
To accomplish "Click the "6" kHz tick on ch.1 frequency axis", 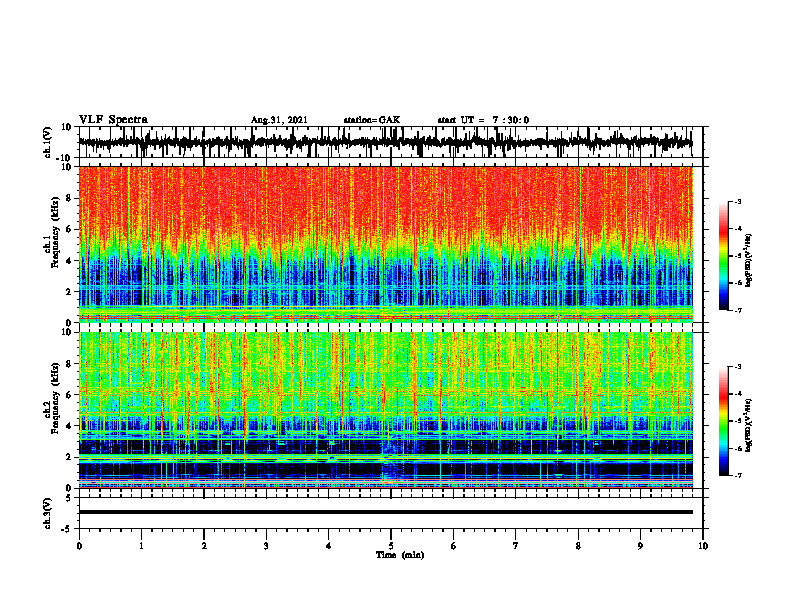I will tap(70, 229).
